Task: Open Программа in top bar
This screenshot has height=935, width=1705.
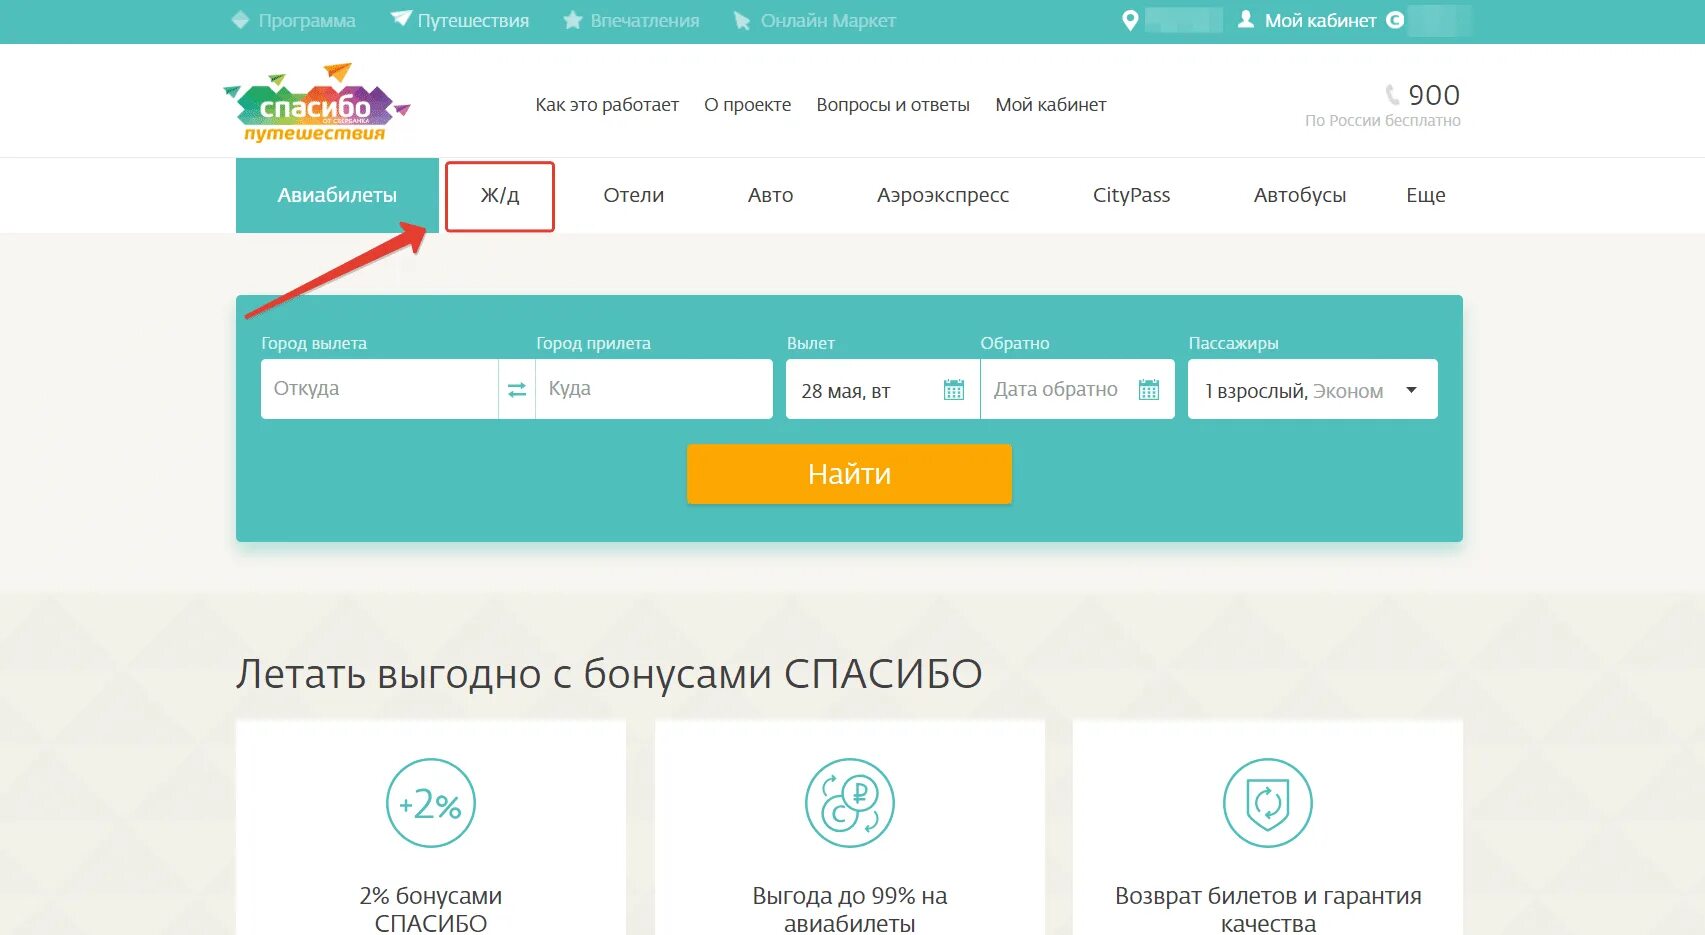Action: 307,20
